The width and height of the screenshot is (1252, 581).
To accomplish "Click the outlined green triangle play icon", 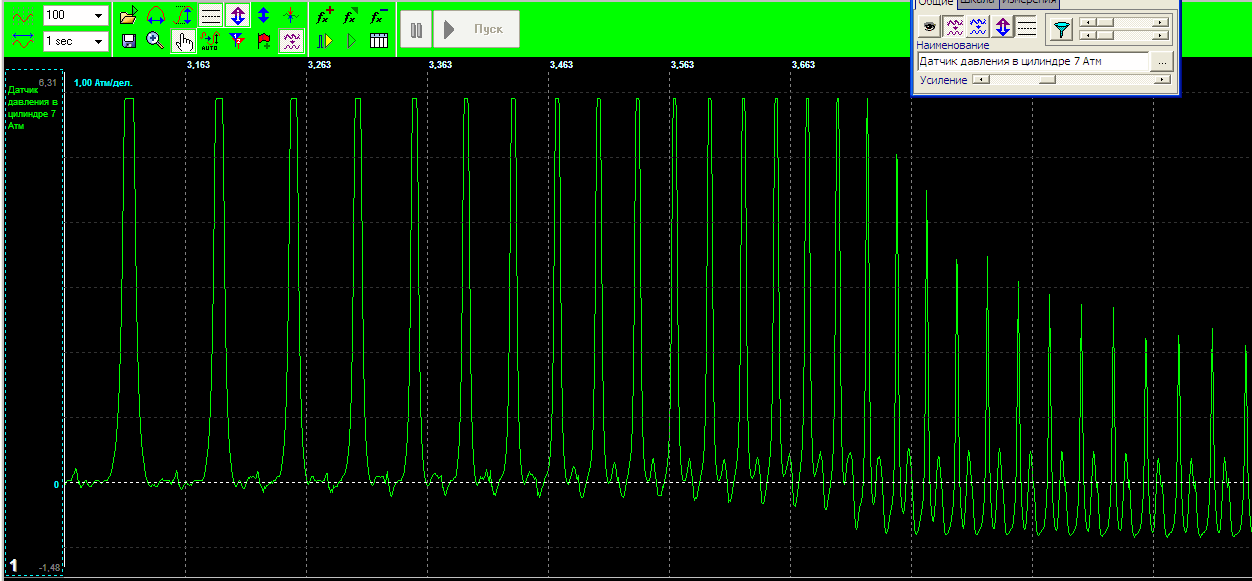I will pyautogui.click(x=351, y=41).
